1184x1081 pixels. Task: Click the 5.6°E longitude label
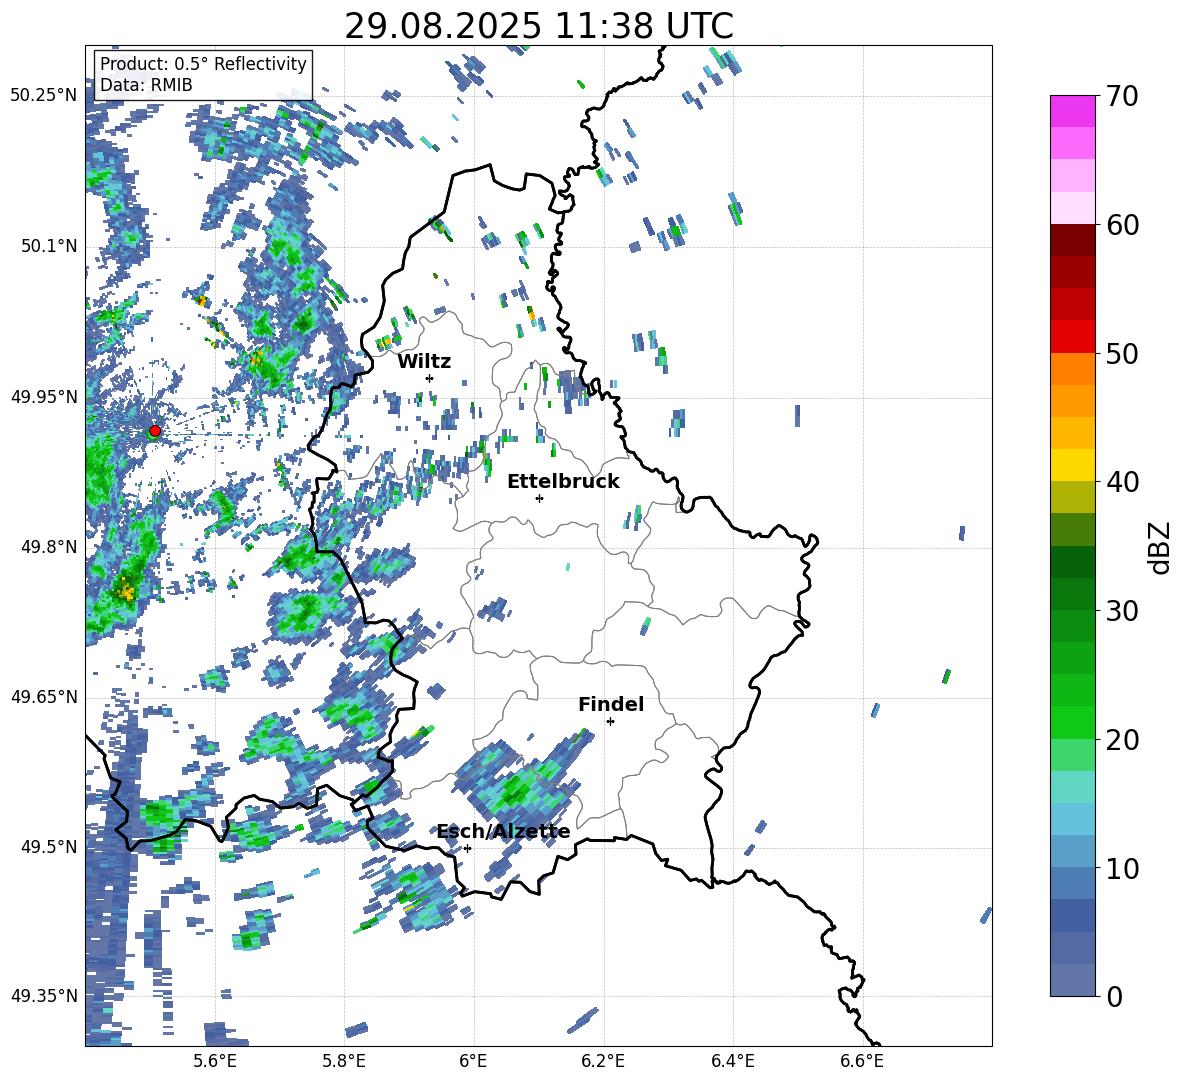click(215, 1061)
